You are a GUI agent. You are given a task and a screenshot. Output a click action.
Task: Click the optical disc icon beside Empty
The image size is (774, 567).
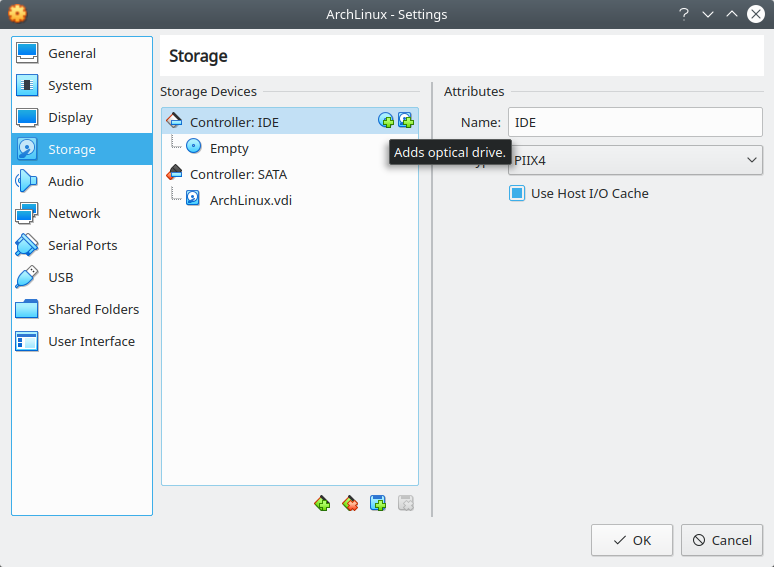194,146
